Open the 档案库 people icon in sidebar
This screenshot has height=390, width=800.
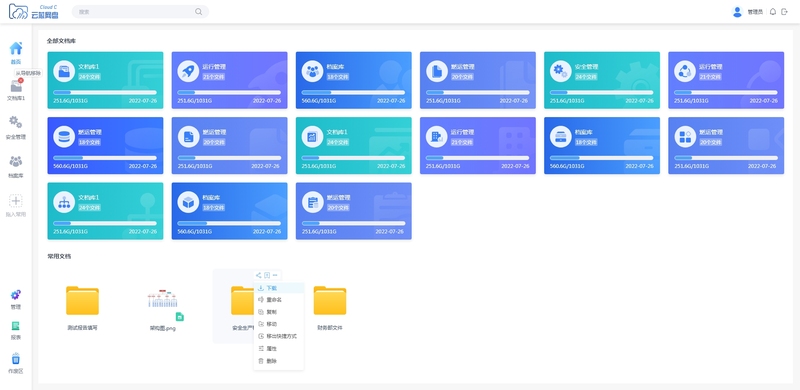[16, 161]
